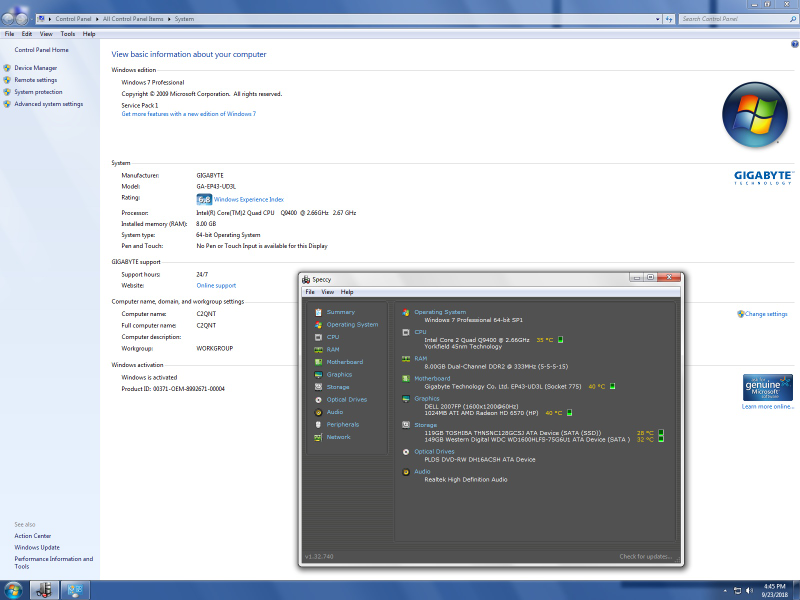Image resolution: width=800 pixels, height=600 pixels.
Task: Open Storage icon in Speccy sidebar
Action: tap(318, 387)
